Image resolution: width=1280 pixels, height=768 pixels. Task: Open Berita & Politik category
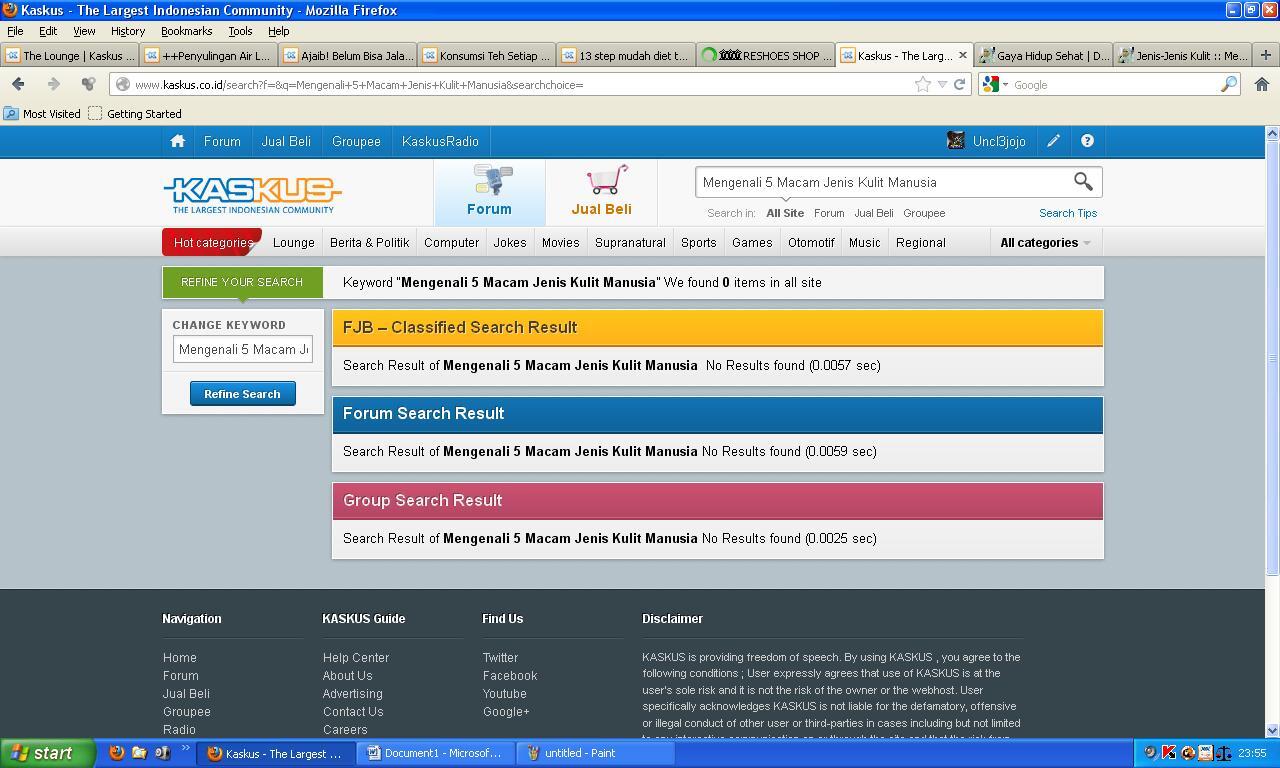tap(369, 242)
